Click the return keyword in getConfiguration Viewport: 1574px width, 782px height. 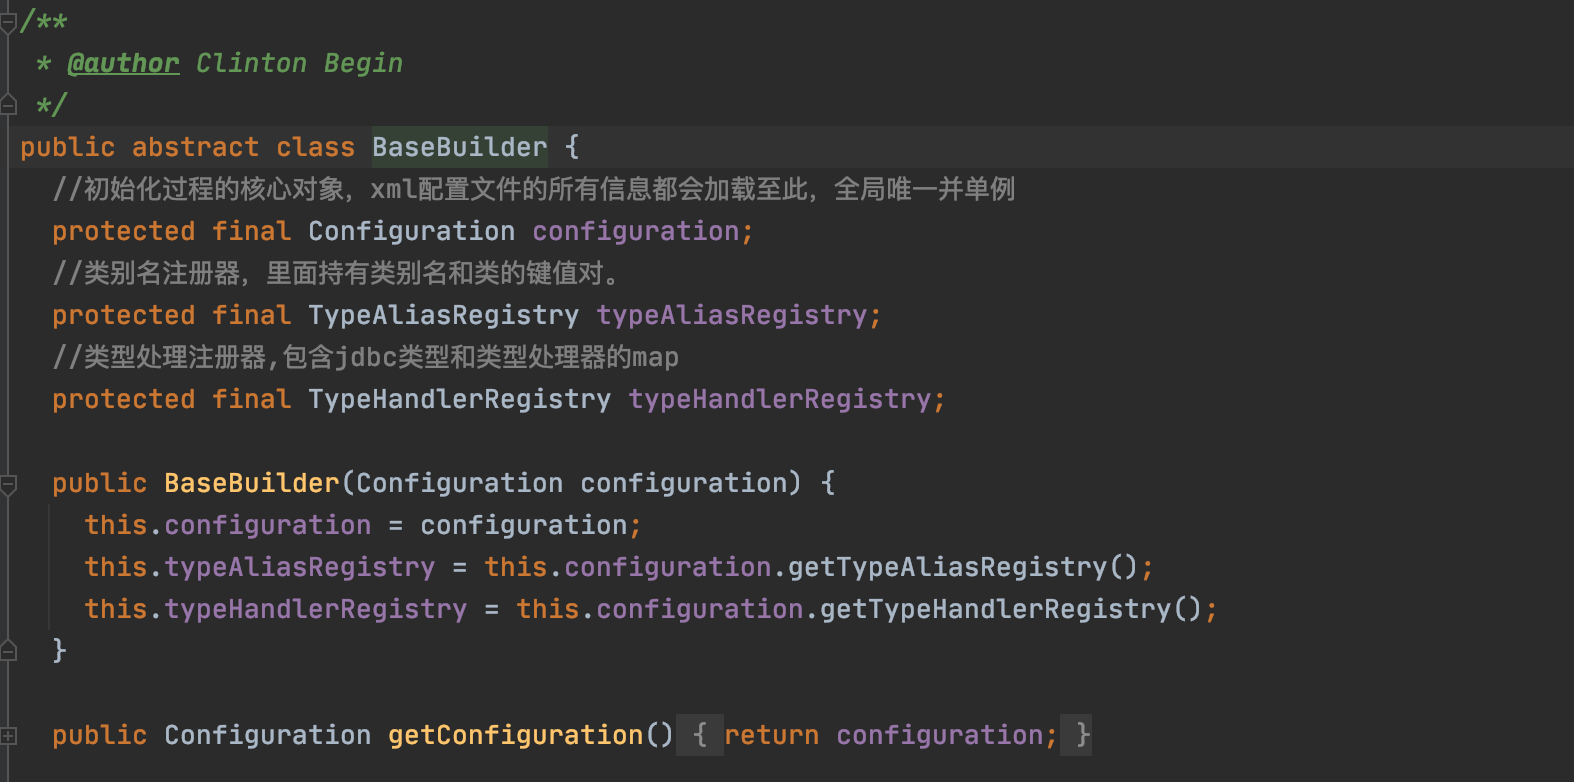(771, 735)
